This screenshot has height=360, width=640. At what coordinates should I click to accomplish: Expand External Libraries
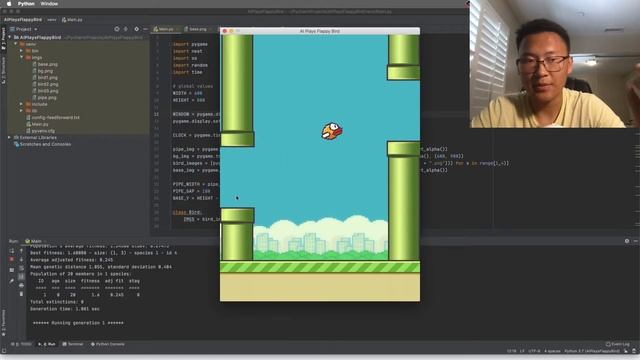10,138
